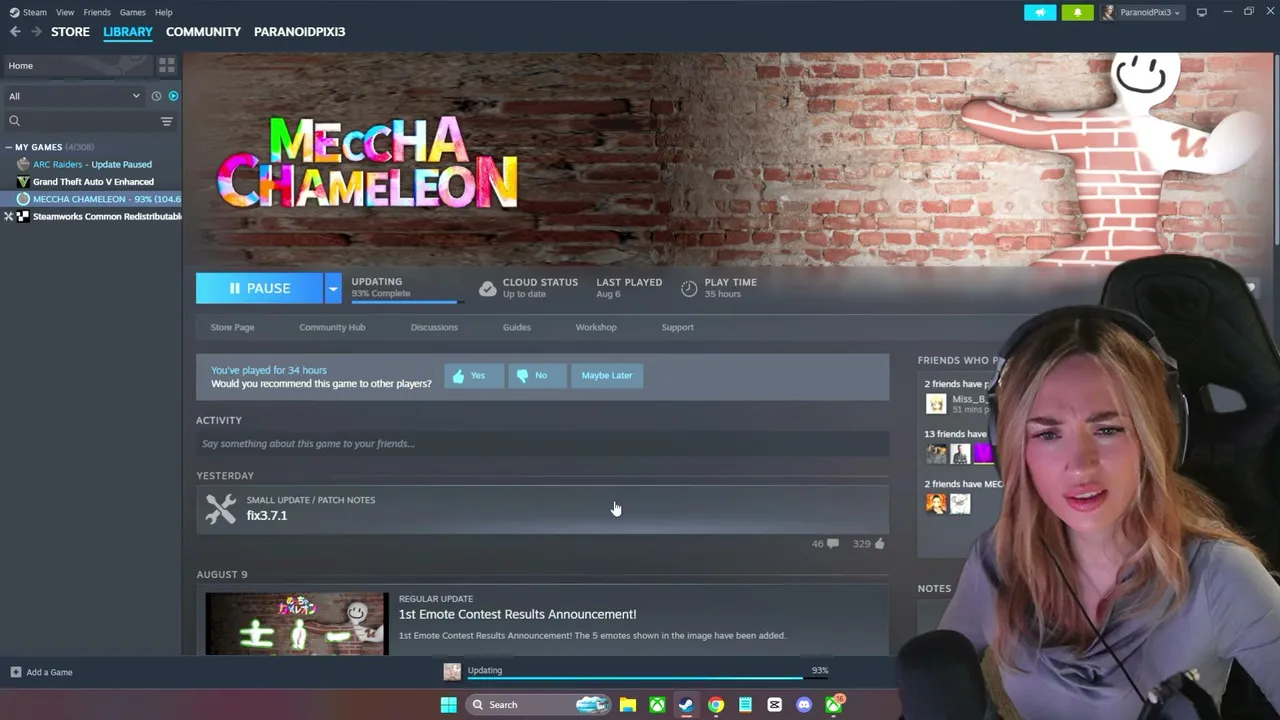Sort library by recent activity clock
Viewport: 1280px width, 720px height.
click(x=156, y=96)
